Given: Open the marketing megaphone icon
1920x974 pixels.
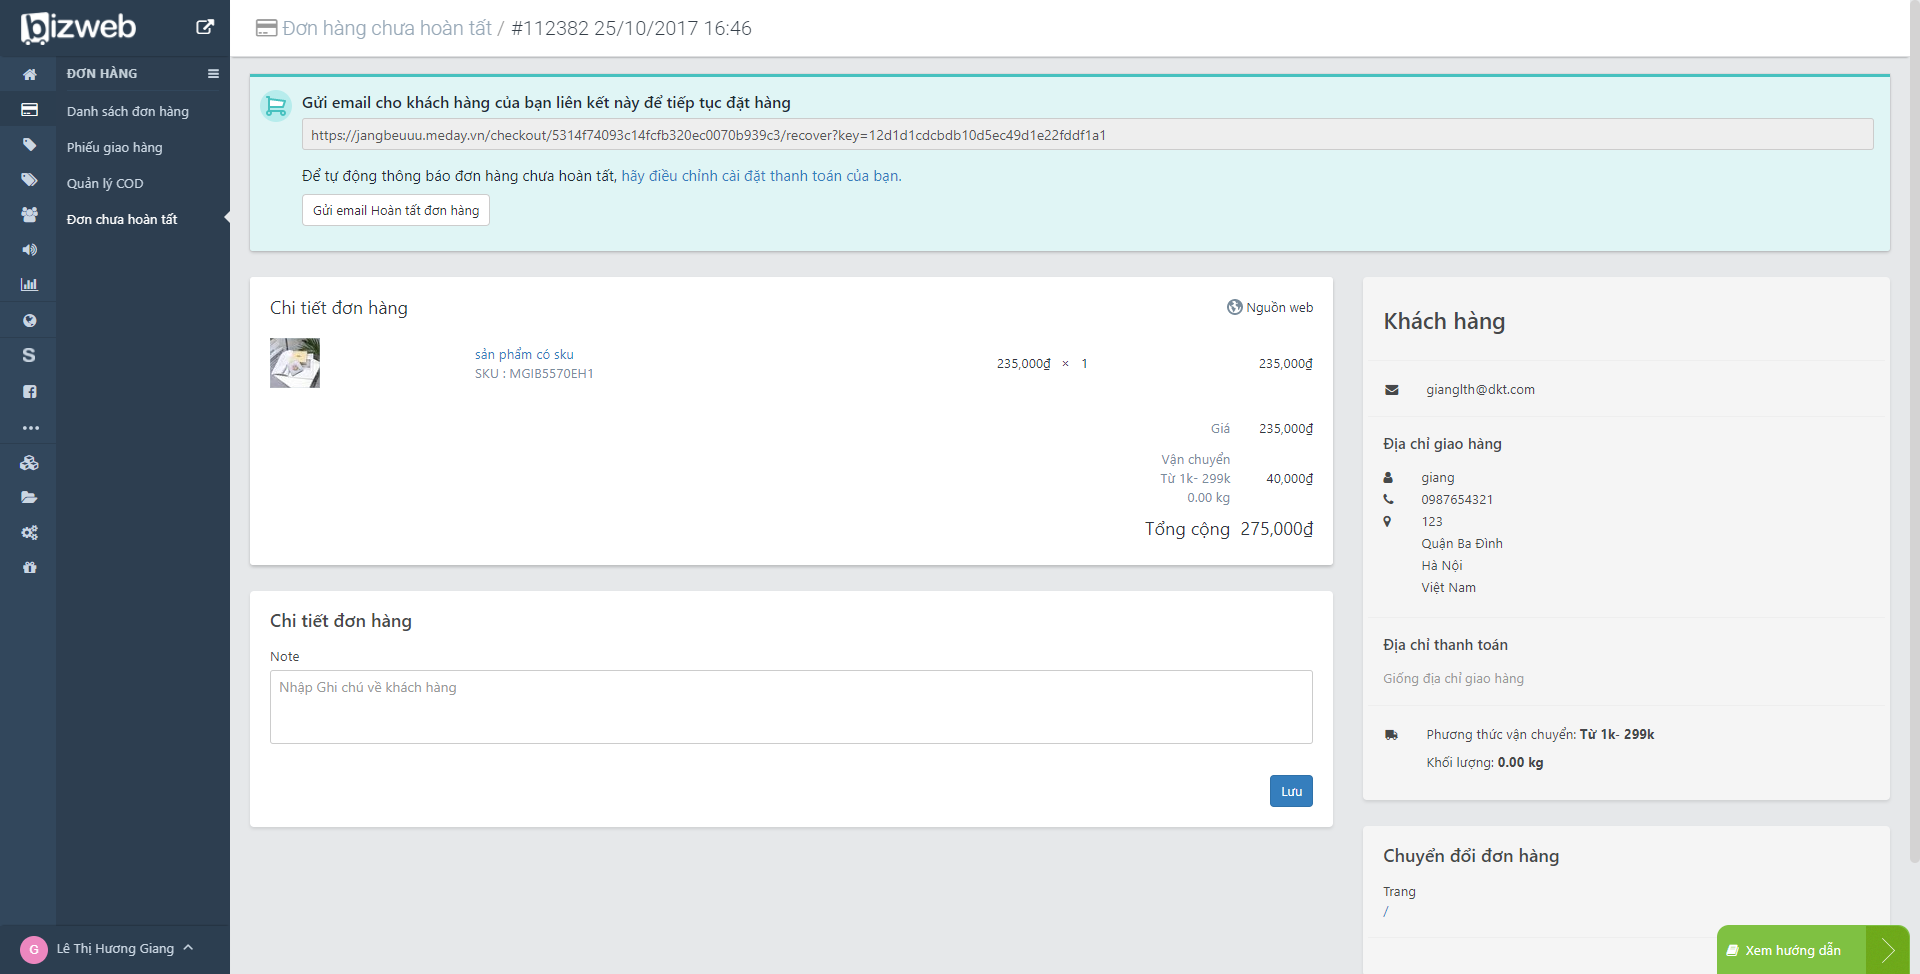Looking at the screenshot, I should point(29,250).
